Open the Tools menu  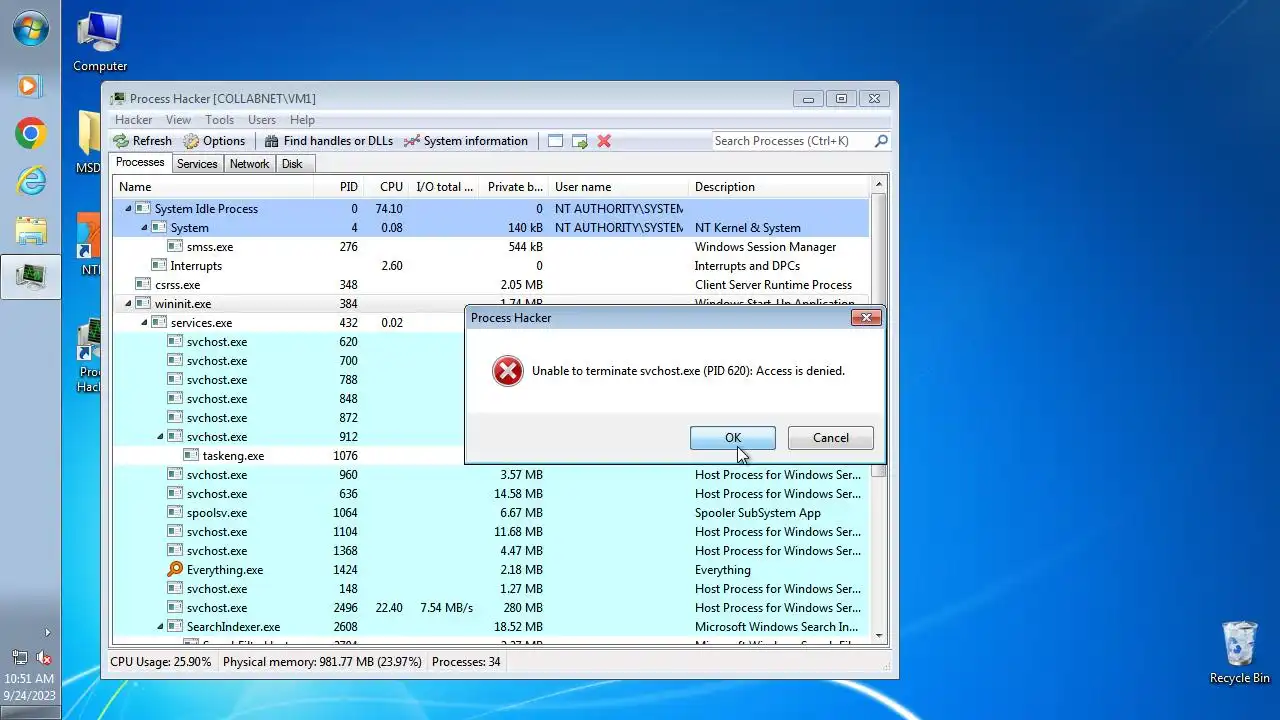pos(220,120)
